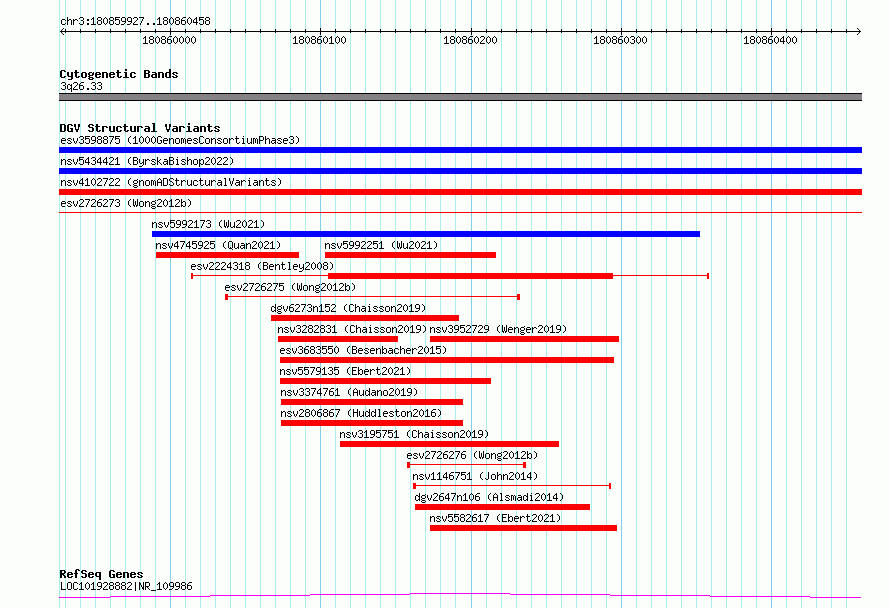The image size is (890, 608).
Task: Open the nsv5992173 (Wu2021) label
Action: point(208,224)
